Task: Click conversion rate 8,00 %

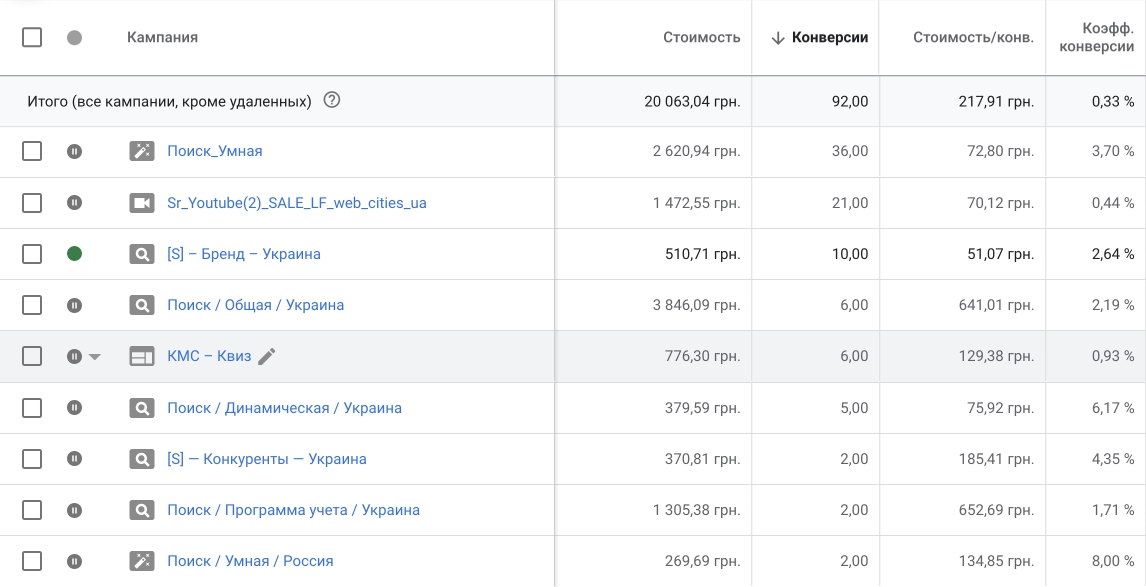Action: tap(1113, 561)
